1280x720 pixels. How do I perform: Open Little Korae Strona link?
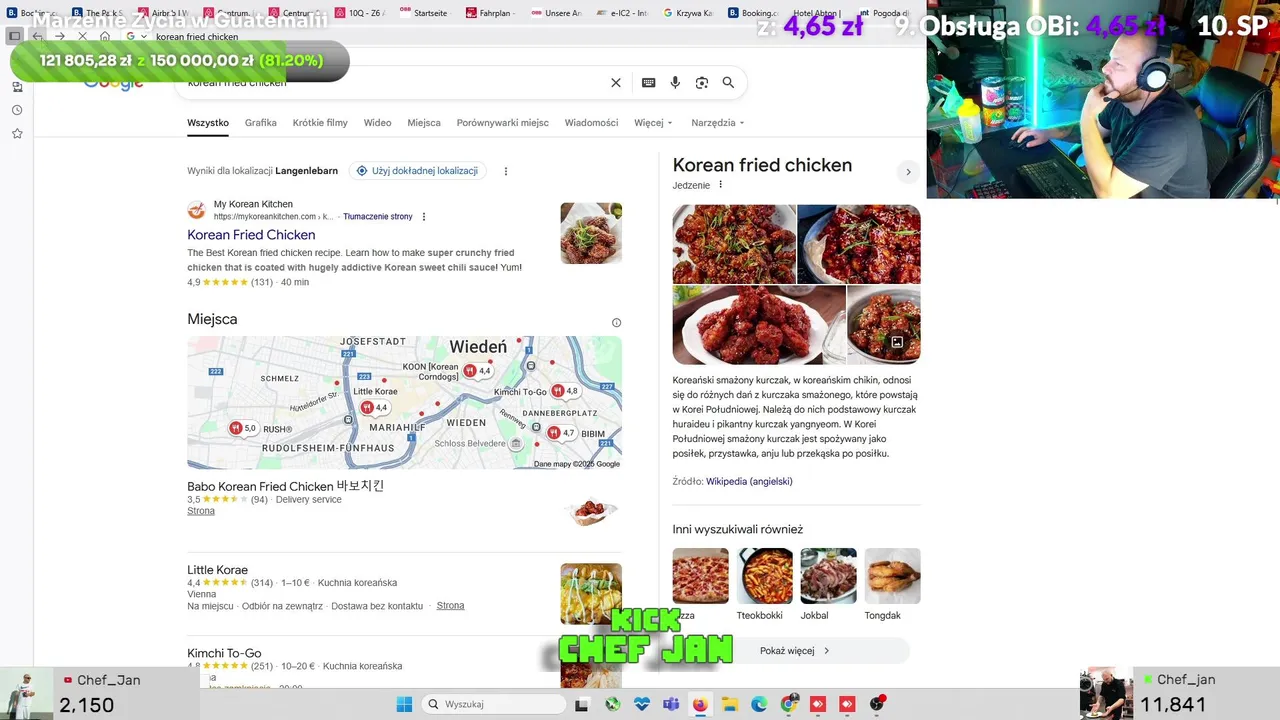450,606
